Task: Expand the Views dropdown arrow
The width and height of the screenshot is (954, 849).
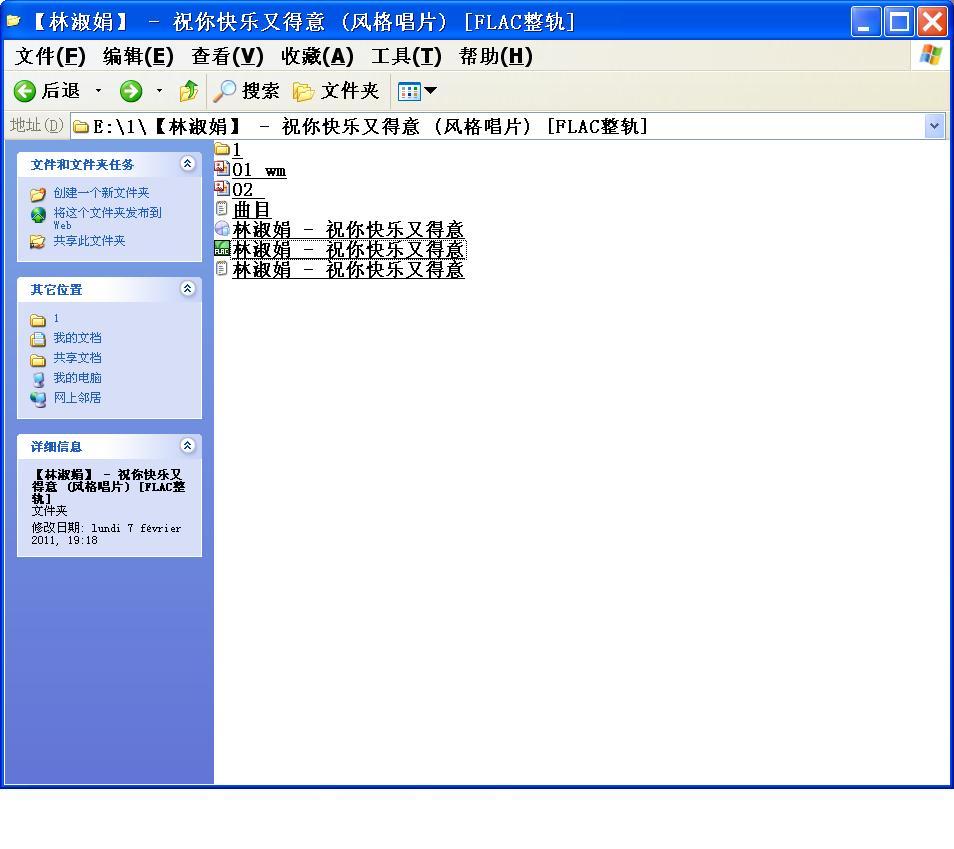Action: pos(431,91)
